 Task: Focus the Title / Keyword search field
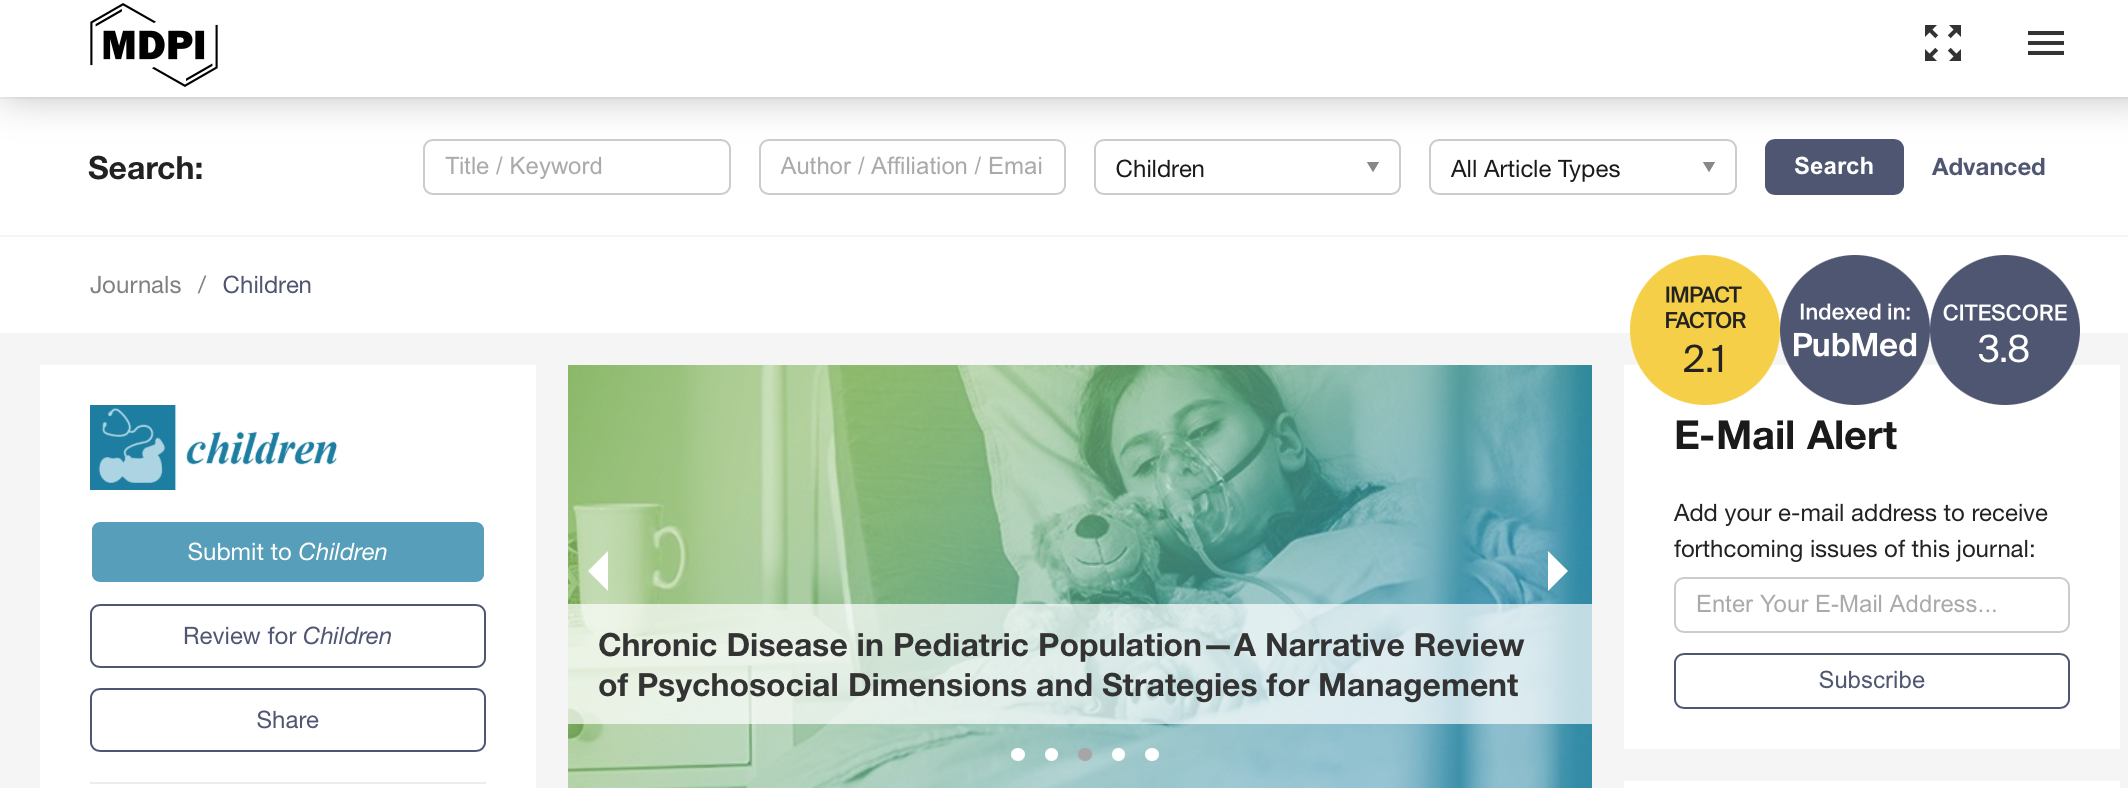click(x=576, y=167)
